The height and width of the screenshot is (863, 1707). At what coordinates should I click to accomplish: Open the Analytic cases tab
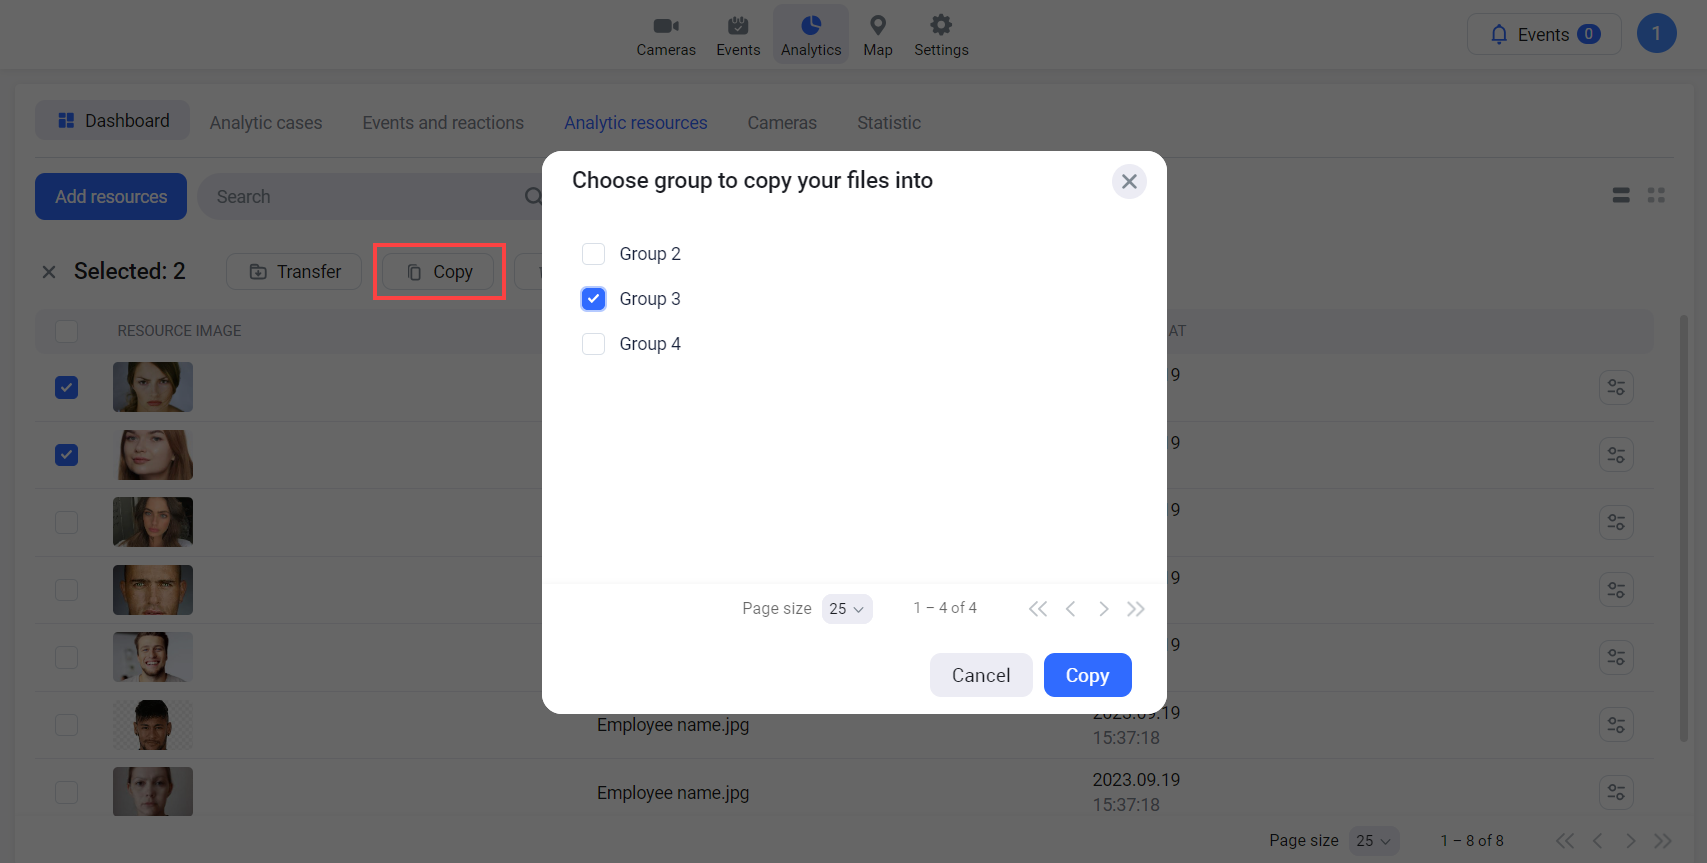[266, 123]
